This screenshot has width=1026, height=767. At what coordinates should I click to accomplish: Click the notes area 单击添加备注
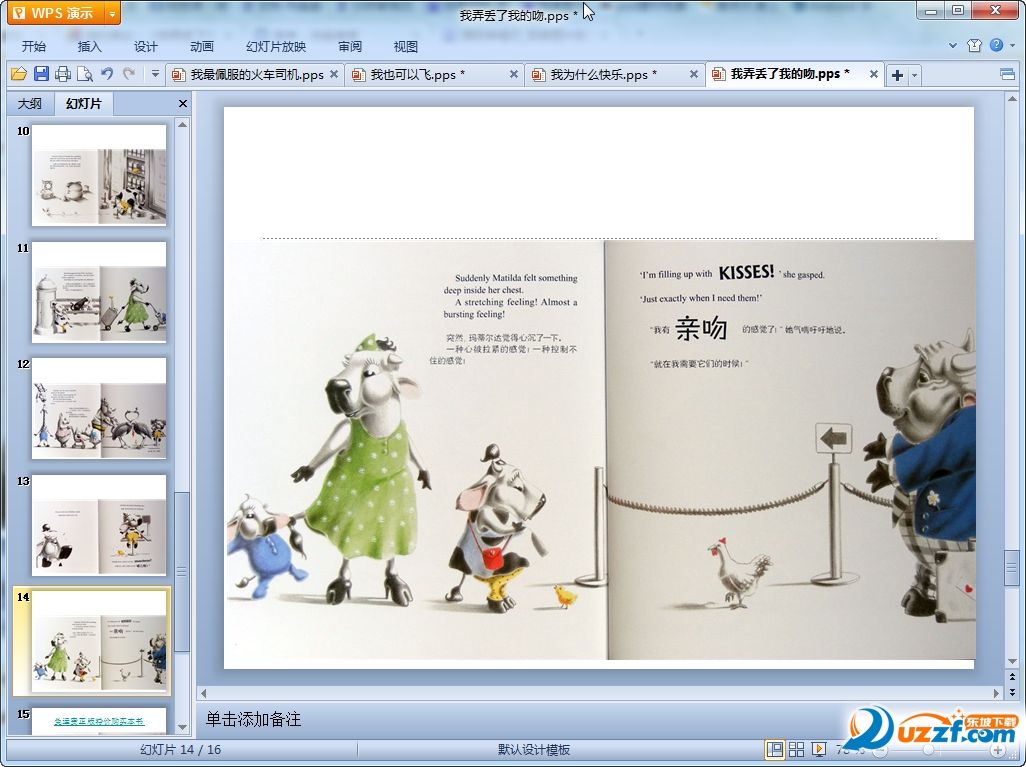(x=253, y=719)
